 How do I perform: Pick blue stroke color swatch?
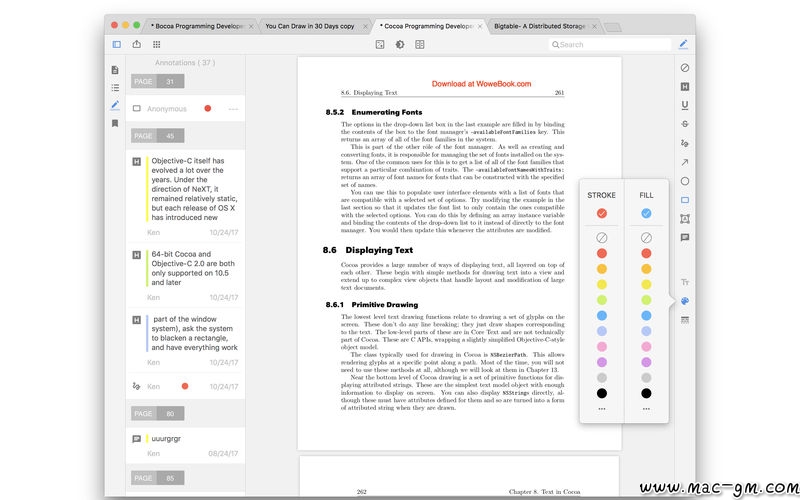point(602,316)
